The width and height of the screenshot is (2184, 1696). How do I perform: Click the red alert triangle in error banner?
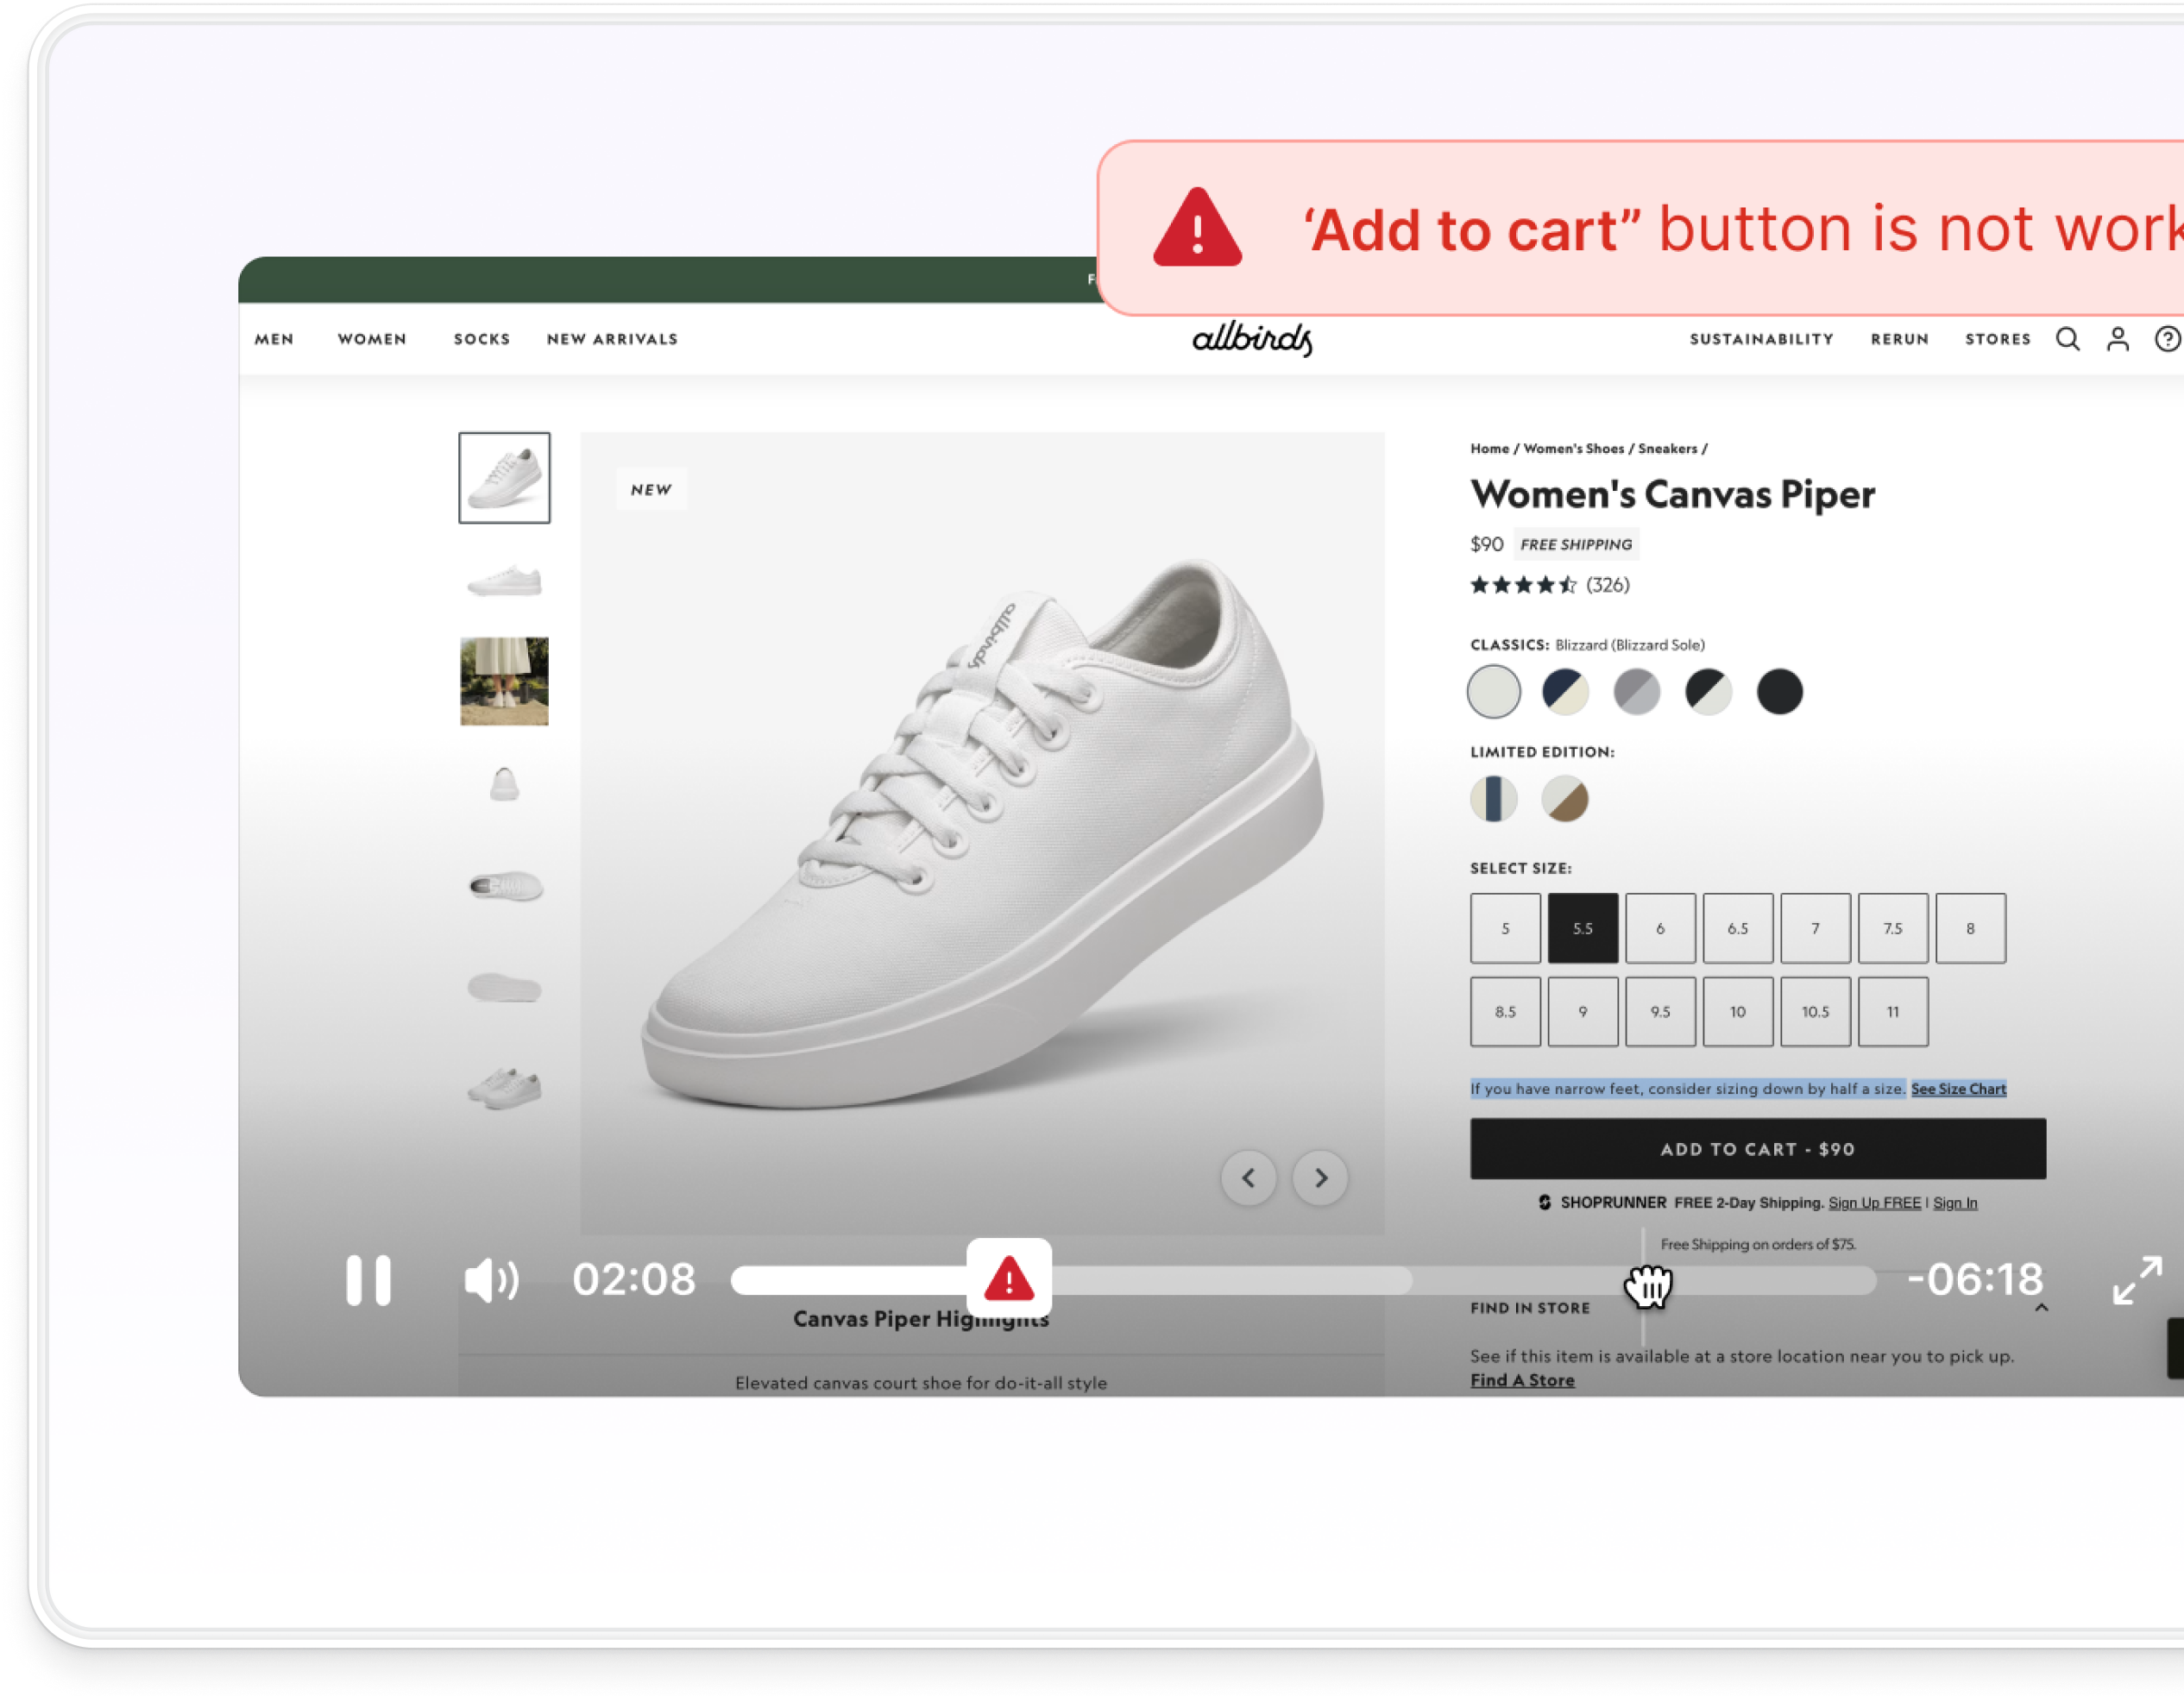tap(1197, 227)
